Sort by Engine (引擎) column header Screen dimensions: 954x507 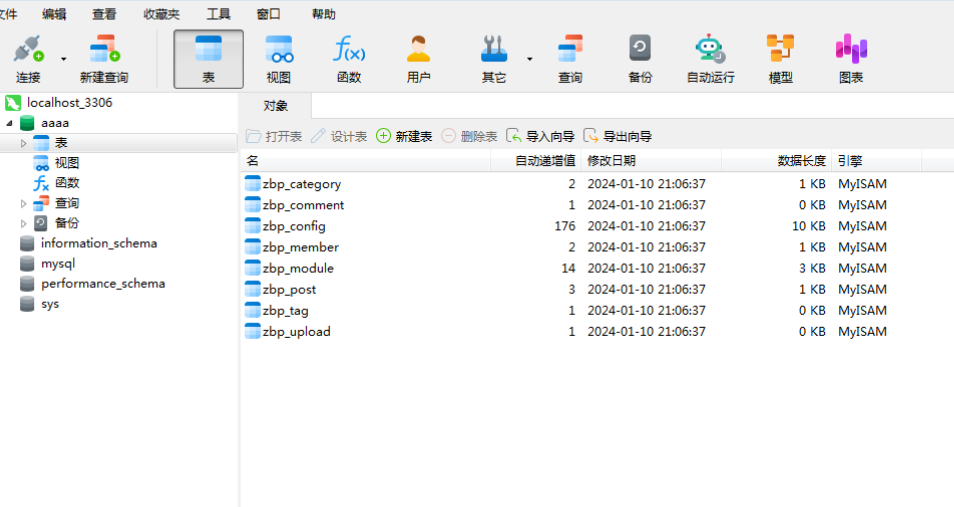[876, 161]
